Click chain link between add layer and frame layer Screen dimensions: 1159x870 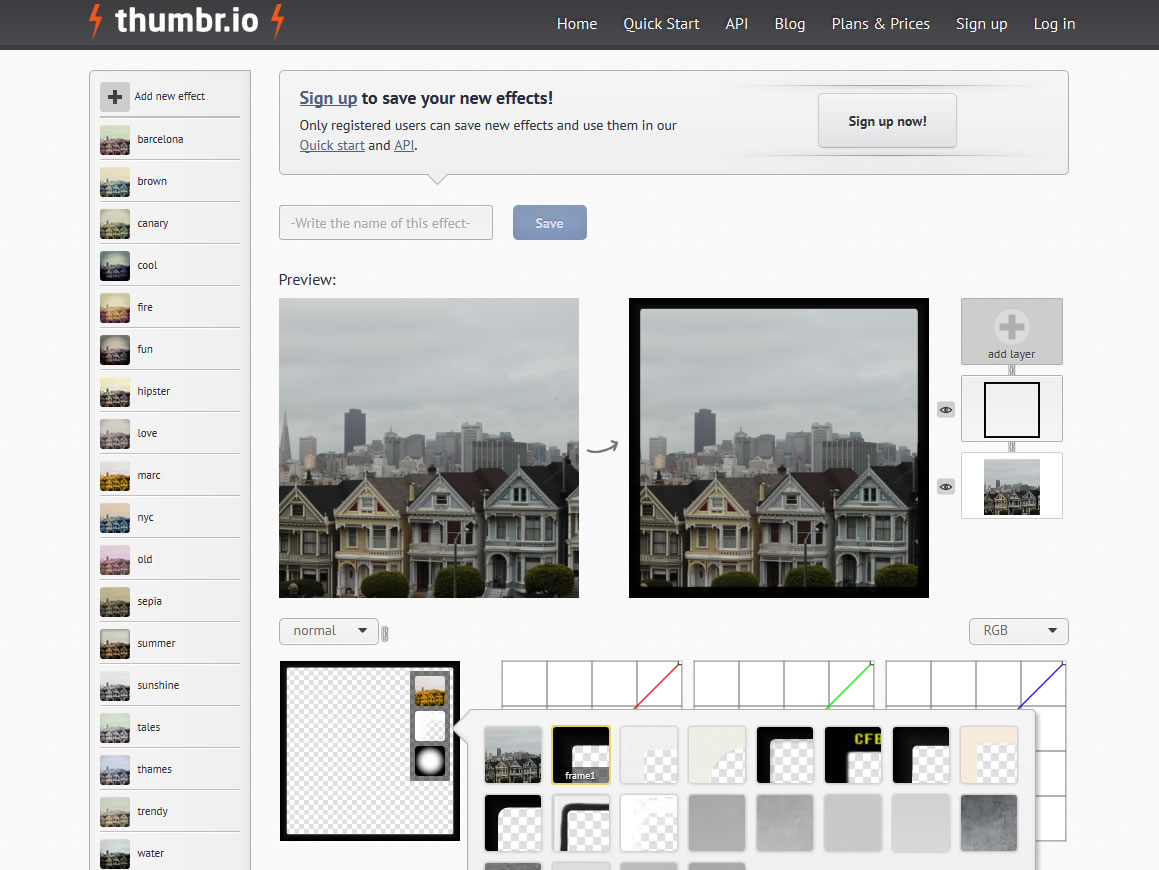click(x=1012, y=370)
